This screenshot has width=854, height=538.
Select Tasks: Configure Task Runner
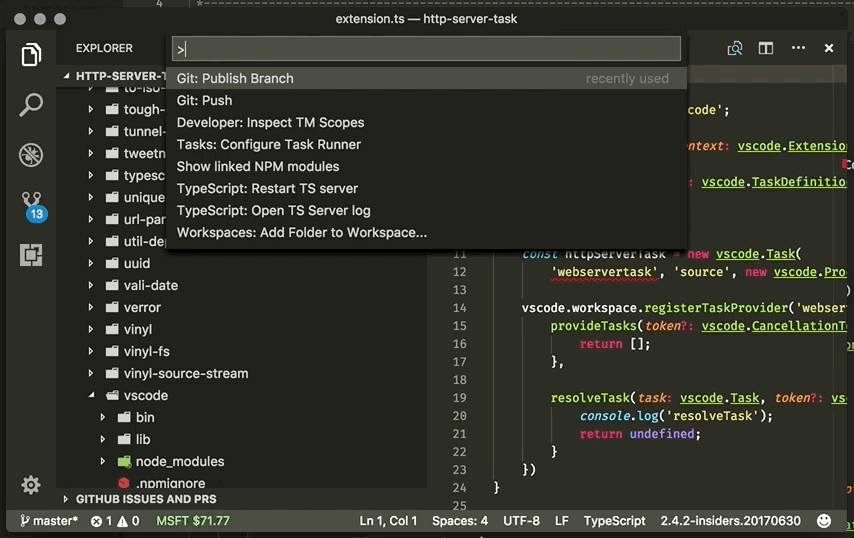tap(426, 144)
